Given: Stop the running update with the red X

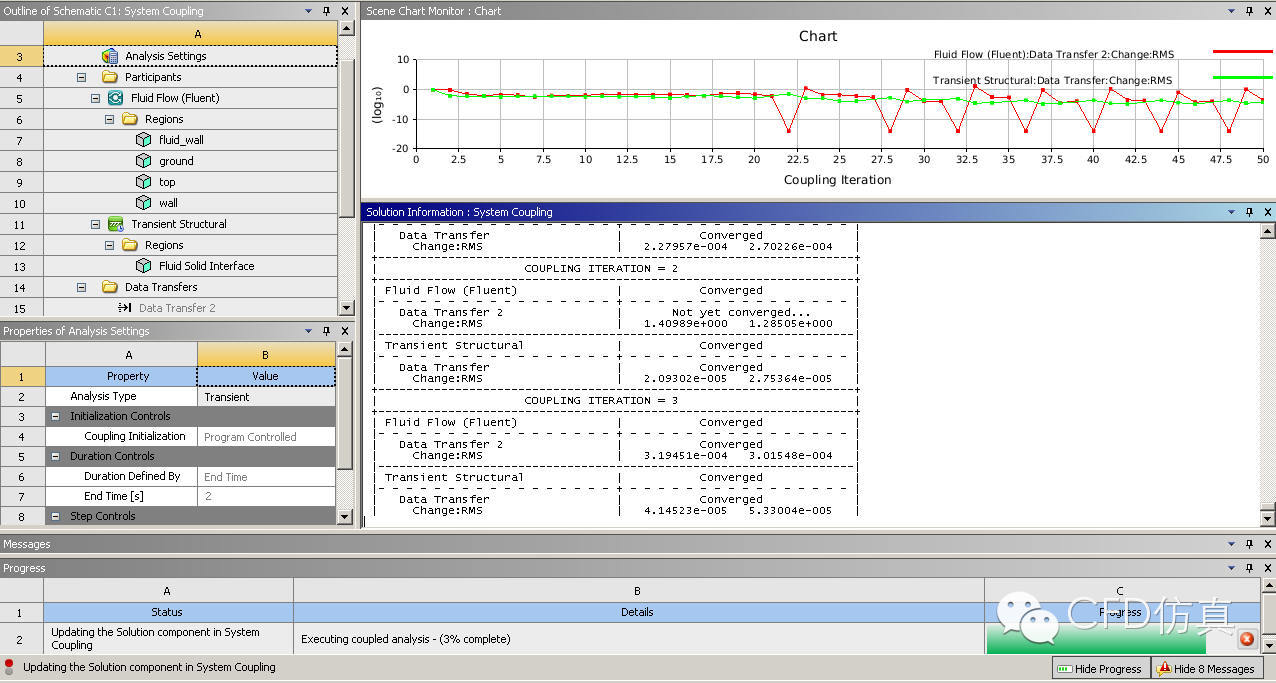Looking at the screenshot, I should (x=1247, y=639).
